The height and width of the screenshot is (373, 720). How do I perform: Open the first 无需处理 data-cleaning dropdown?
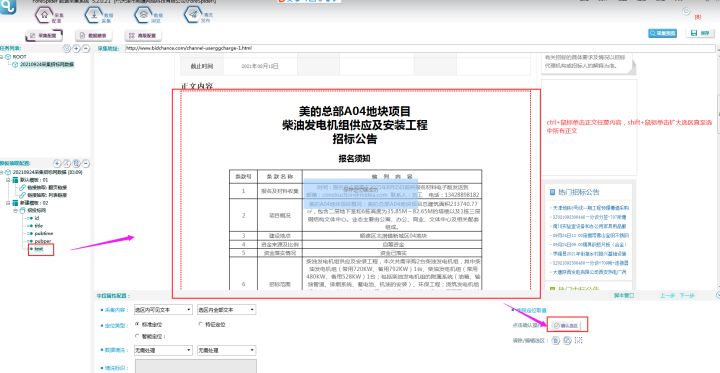tap(163, 350)
